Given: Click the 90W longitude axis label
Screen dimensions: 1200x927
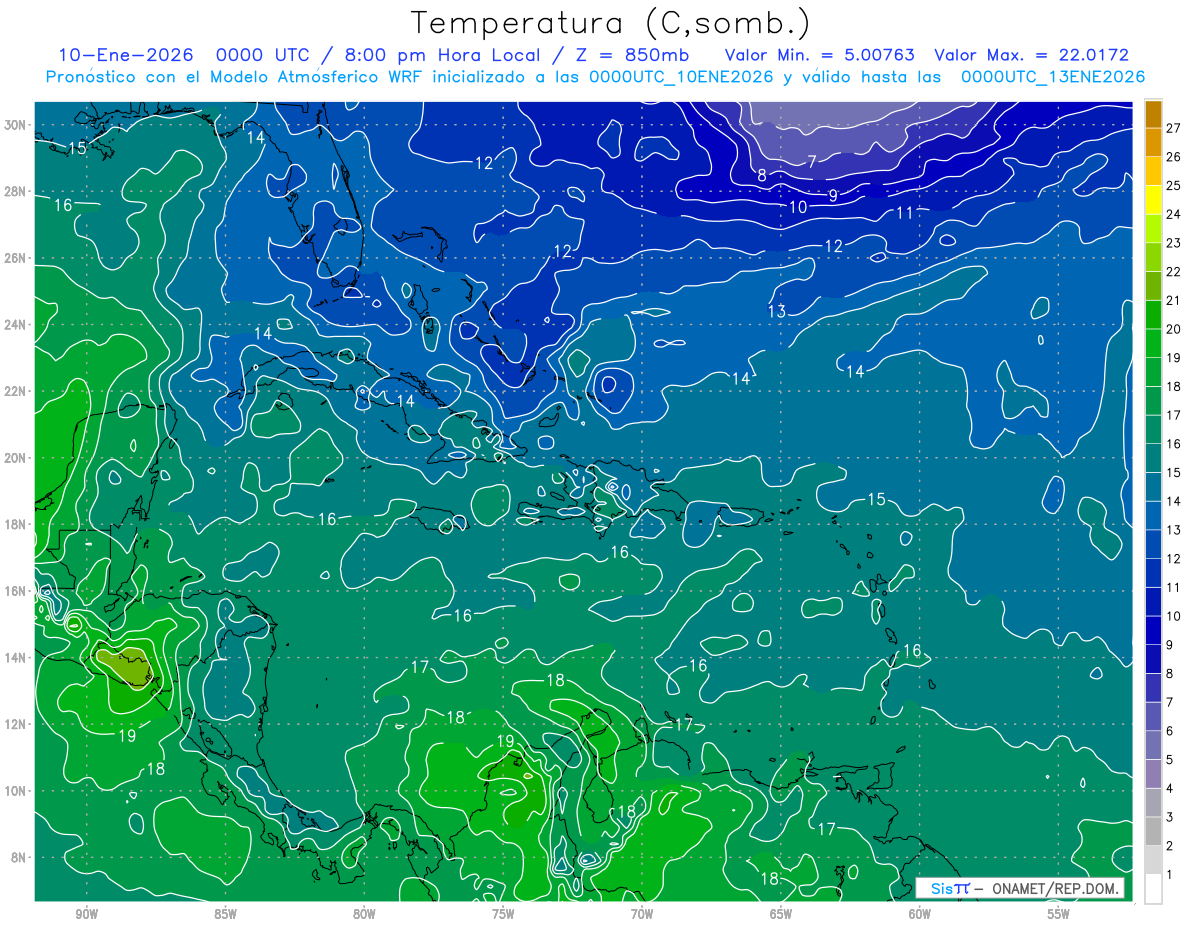Looking at the screenshot, I should (86, 914).
